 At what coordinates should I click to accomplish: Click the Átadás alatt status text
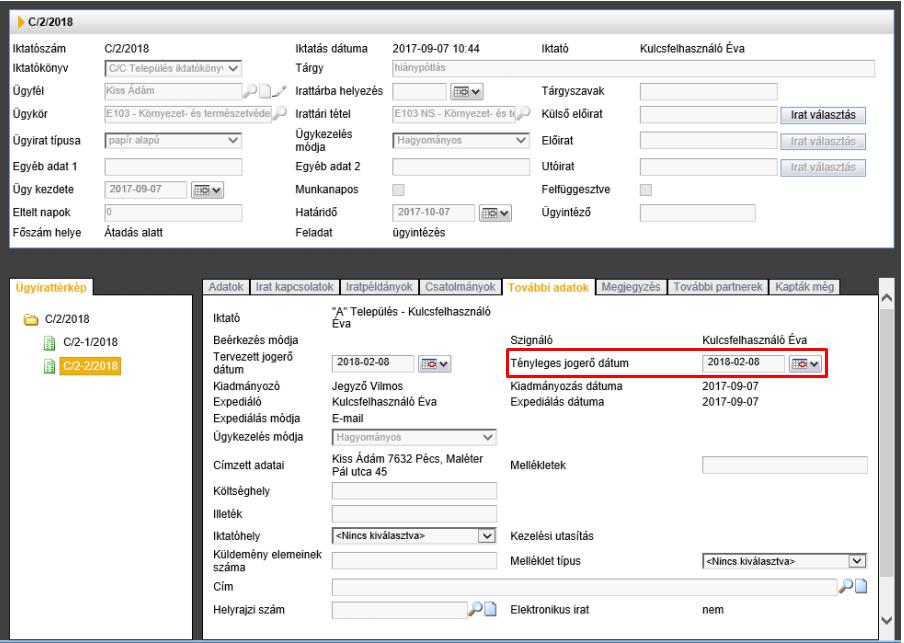(133, 232)
